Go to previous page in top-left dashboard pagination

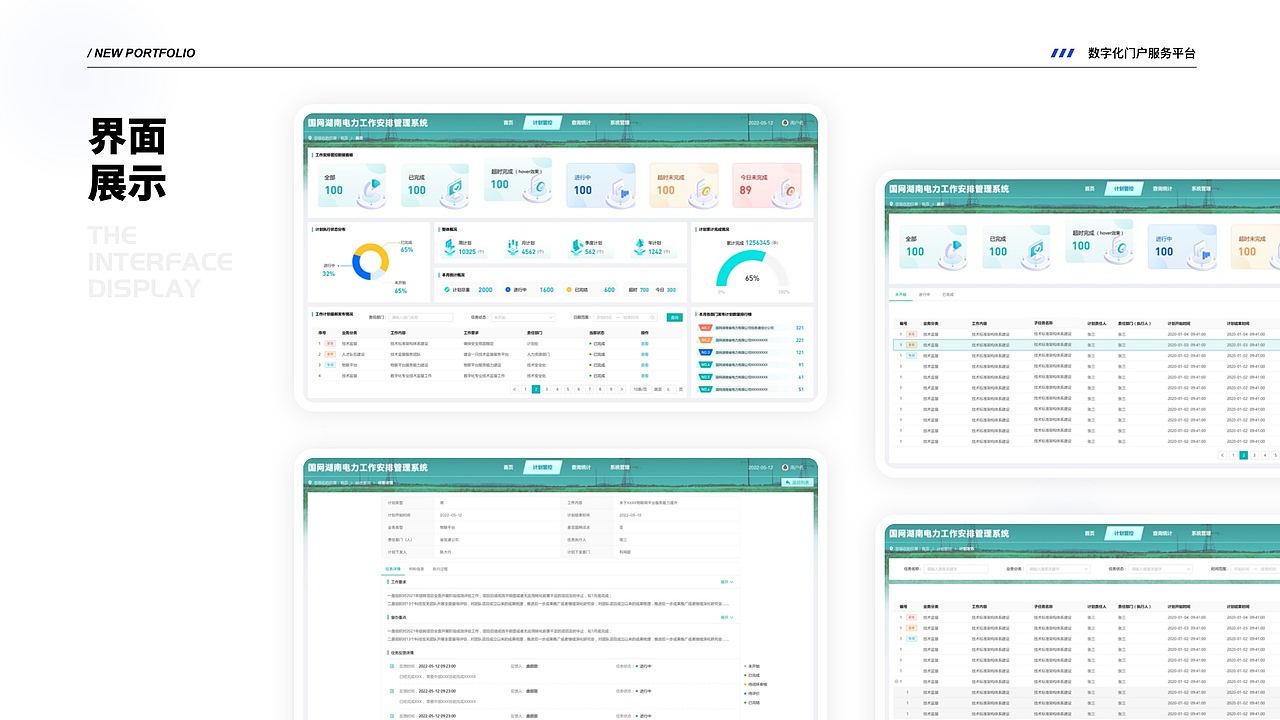(515, 389)
